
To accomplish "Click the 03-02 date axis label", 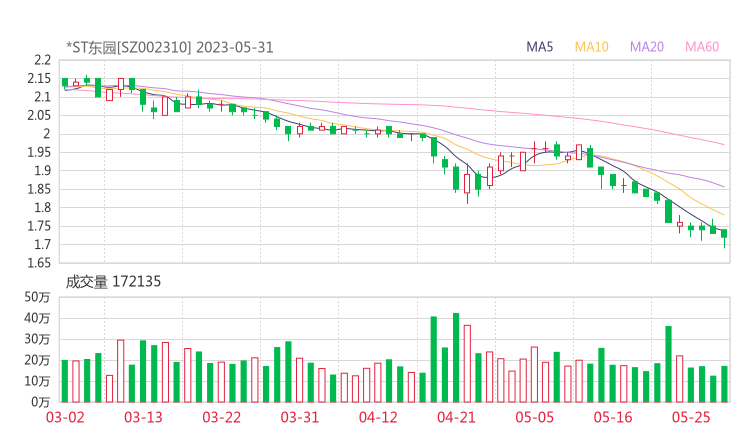I will click(x=65, y=417).
